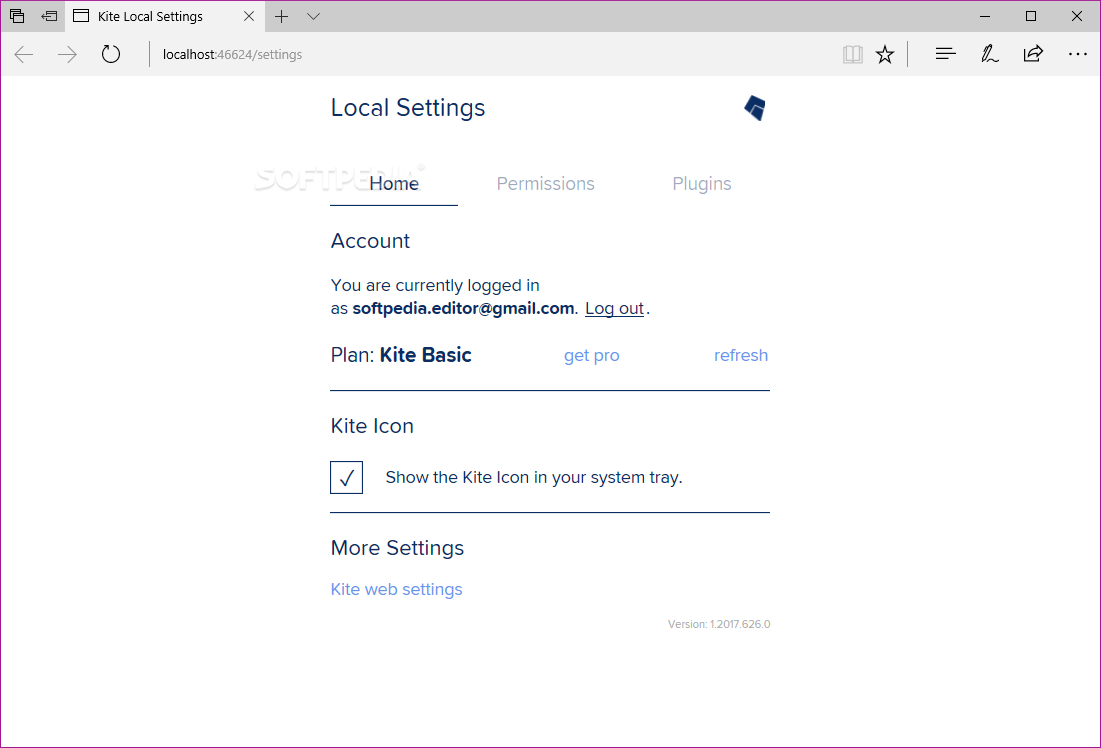This screenshot has width=1101, height=748.
Task: Uncheck Show the Kite Icon checkbox
Action: coord(346,478)
